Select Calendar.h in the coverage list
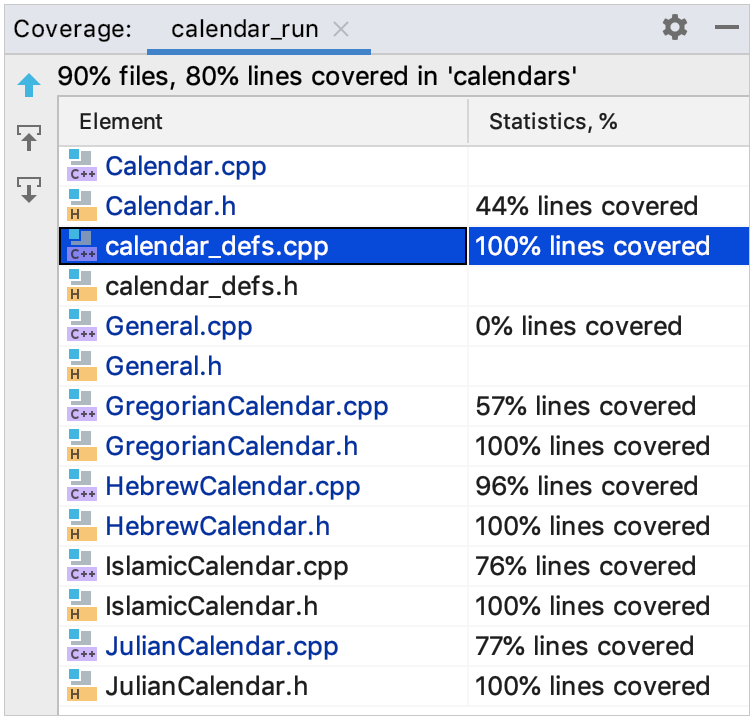The width and height of the screenshot is (755, 718). [x=170, y=206]
